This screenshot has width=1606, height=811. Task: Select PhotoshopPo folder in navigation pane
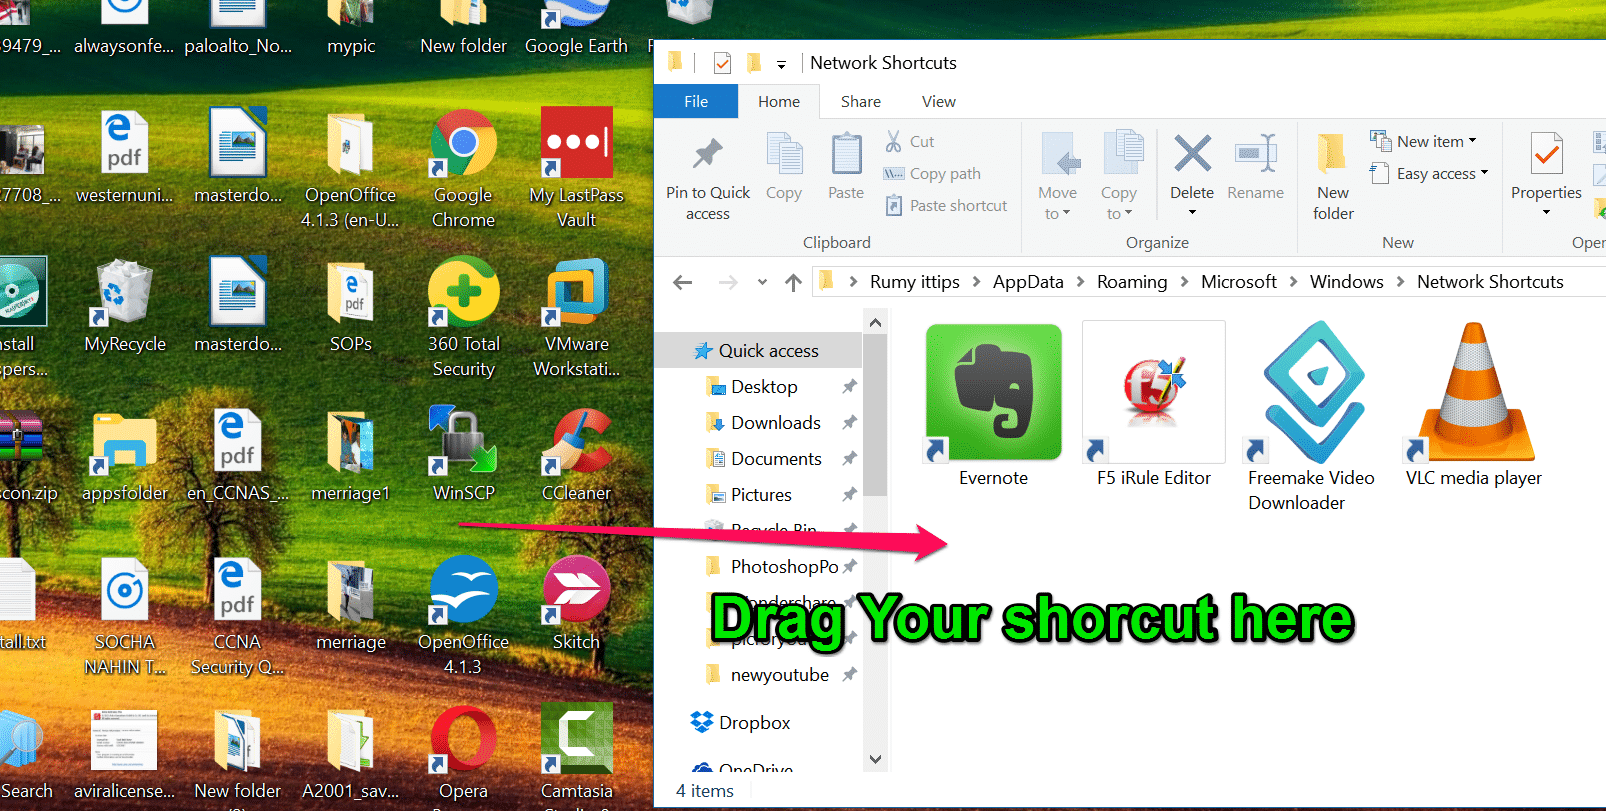[784, 567]
